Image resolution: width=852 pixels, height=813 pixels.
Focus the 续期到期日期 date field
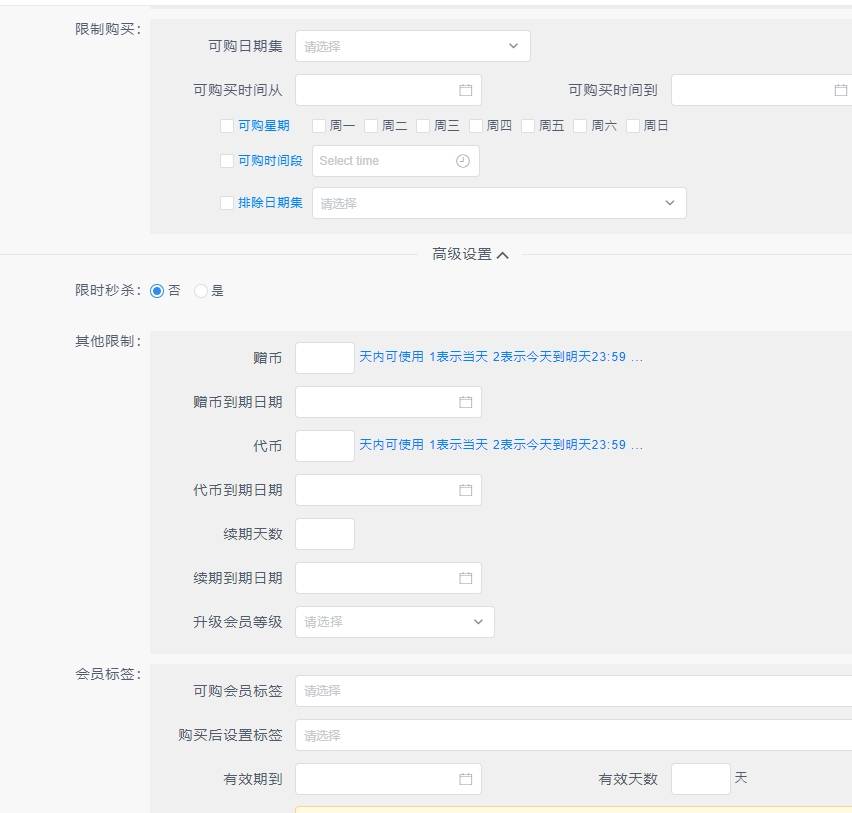coord(388,578)
